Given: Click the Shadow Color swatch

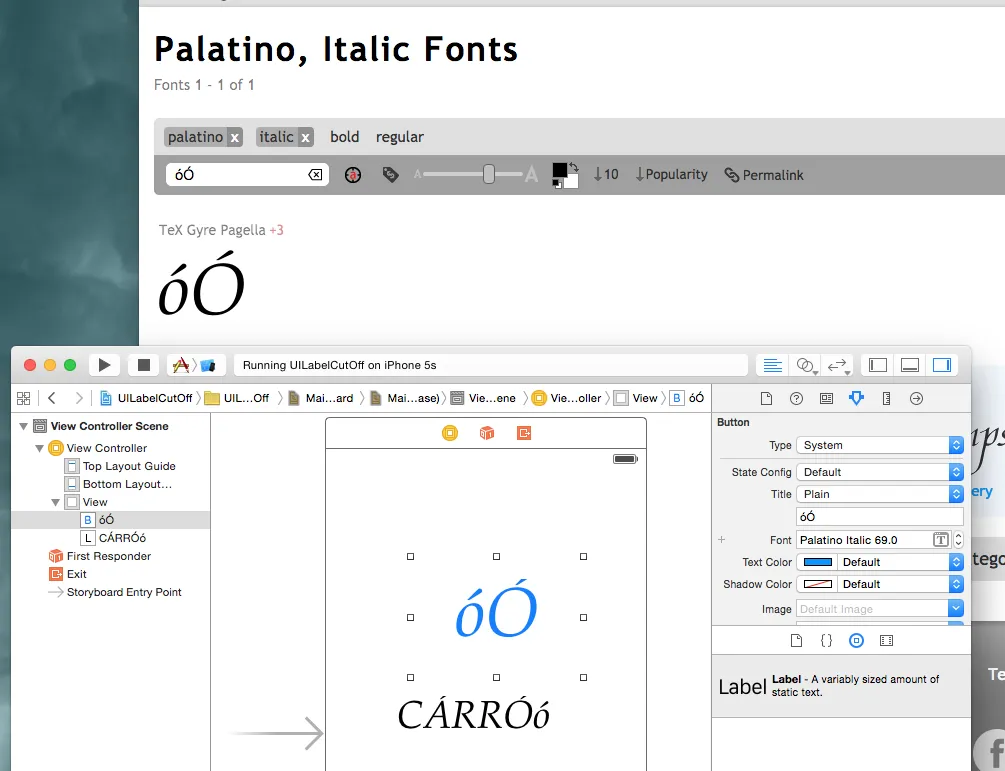Looking at the screenshot, I should [818, 584].
